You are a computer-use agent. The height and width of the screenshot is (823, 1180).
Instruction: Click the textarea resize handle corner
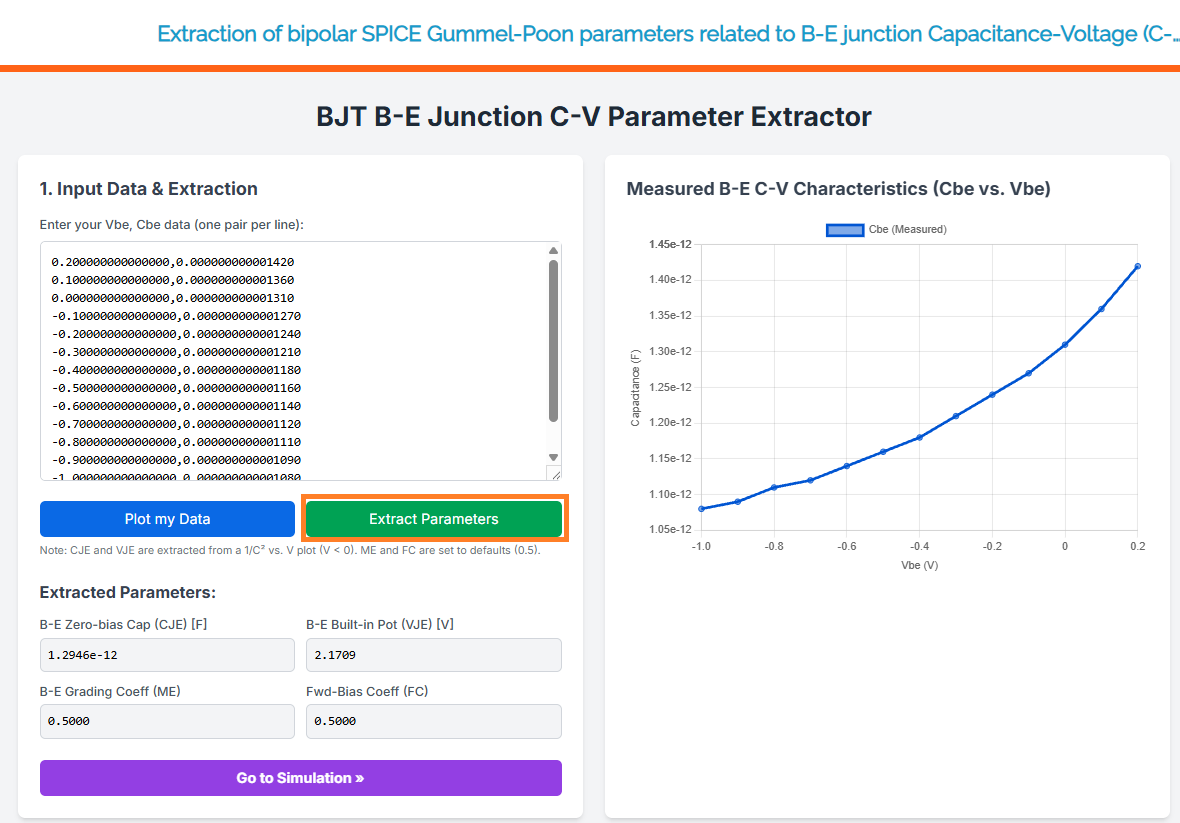click(554, 473)
